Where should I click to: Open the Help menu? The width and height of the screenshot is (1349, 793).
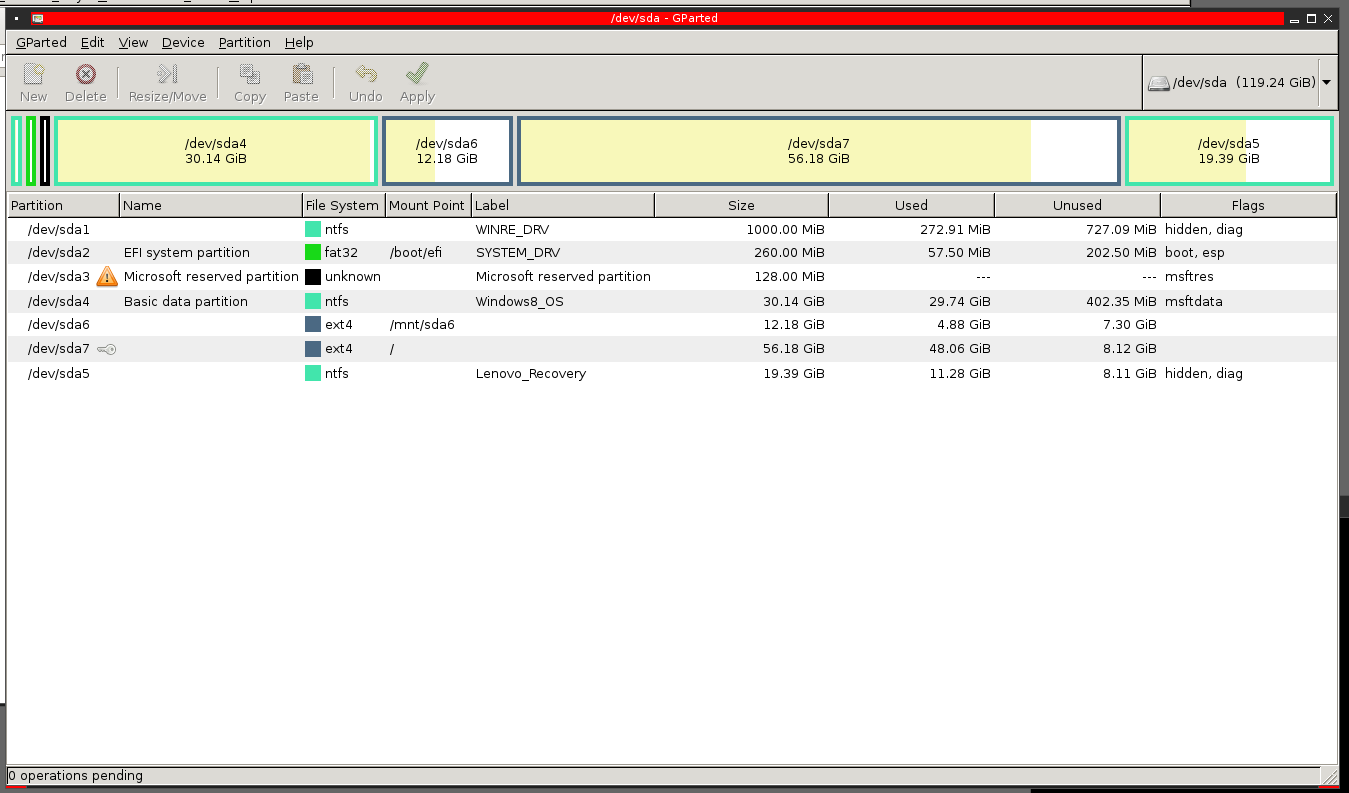coord(299,42)
